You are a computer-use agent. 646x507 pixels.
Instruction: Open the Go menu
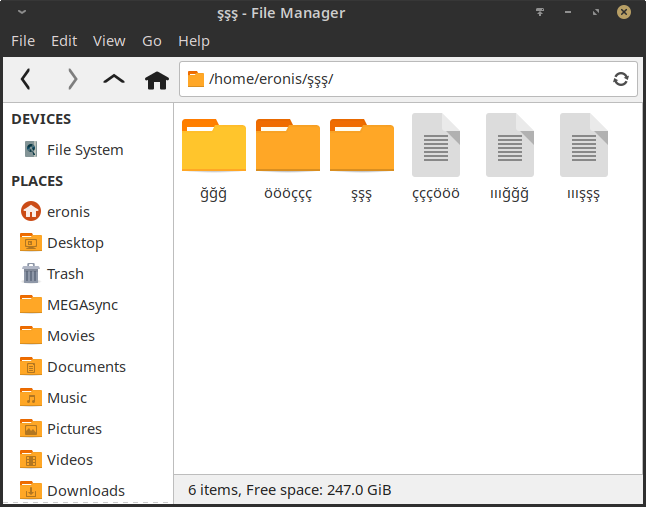(152, 41)
